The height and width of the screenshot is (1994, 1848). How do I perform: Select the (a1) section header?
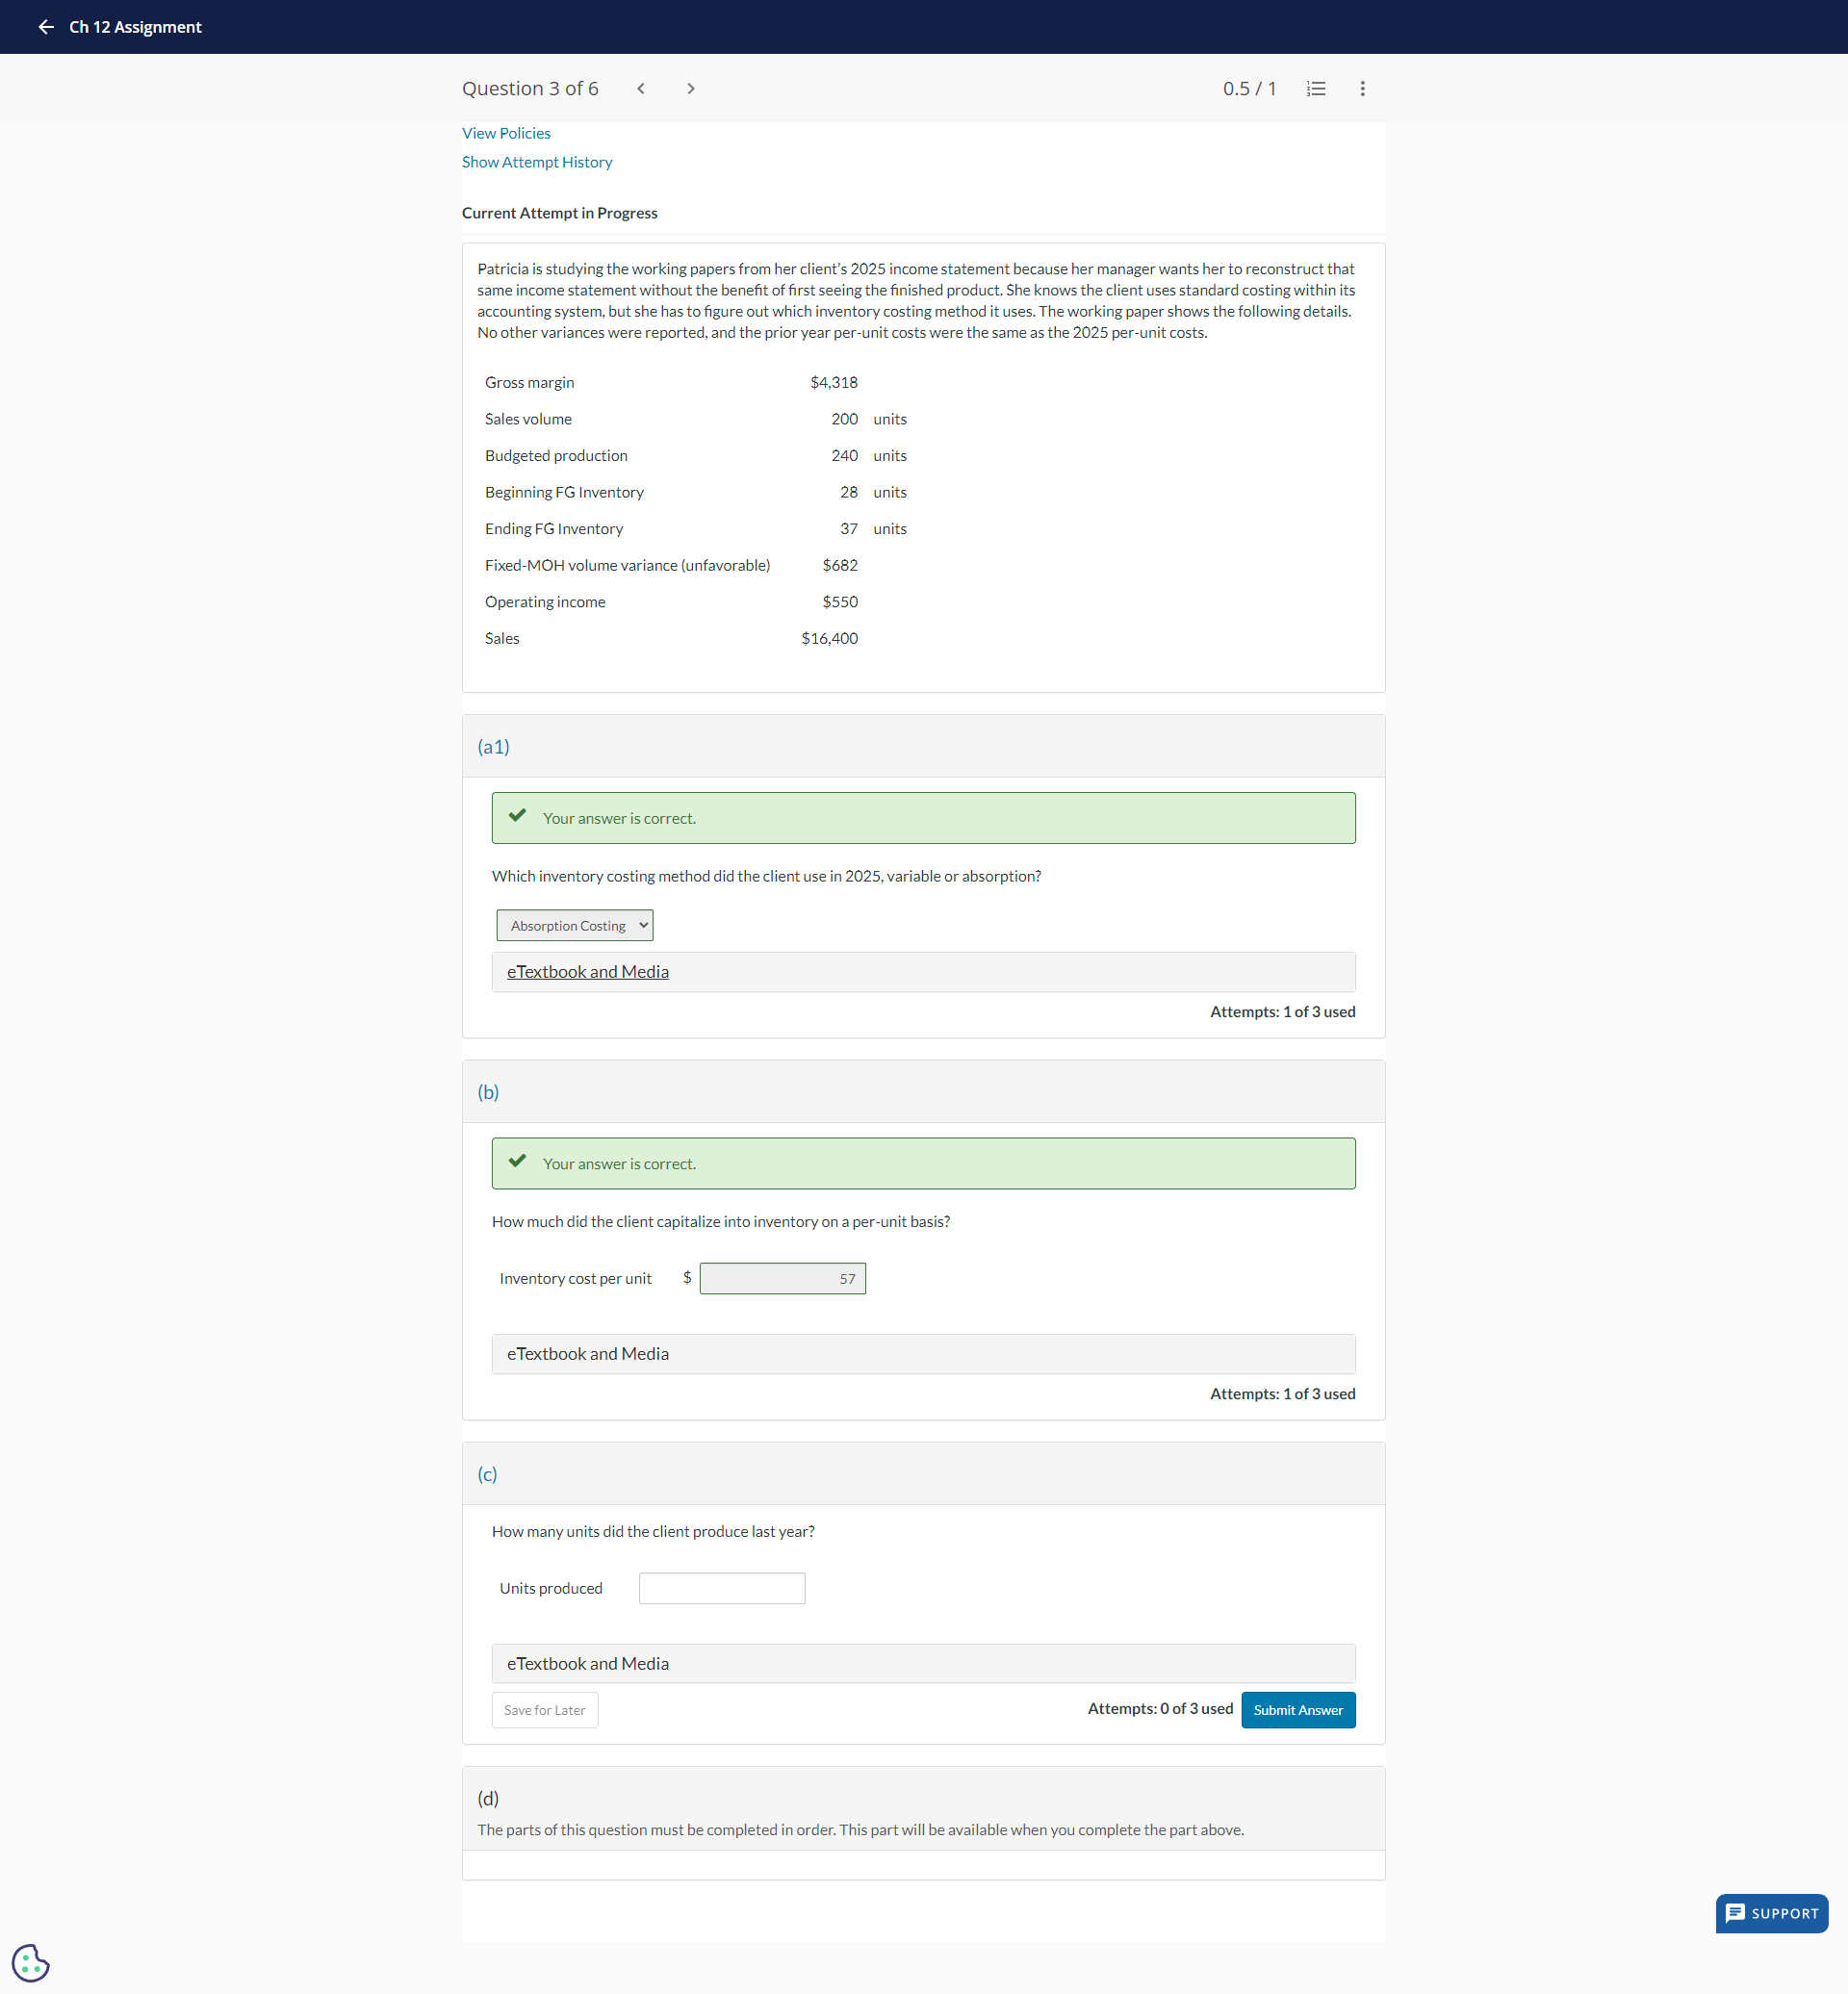pos(494,747)
